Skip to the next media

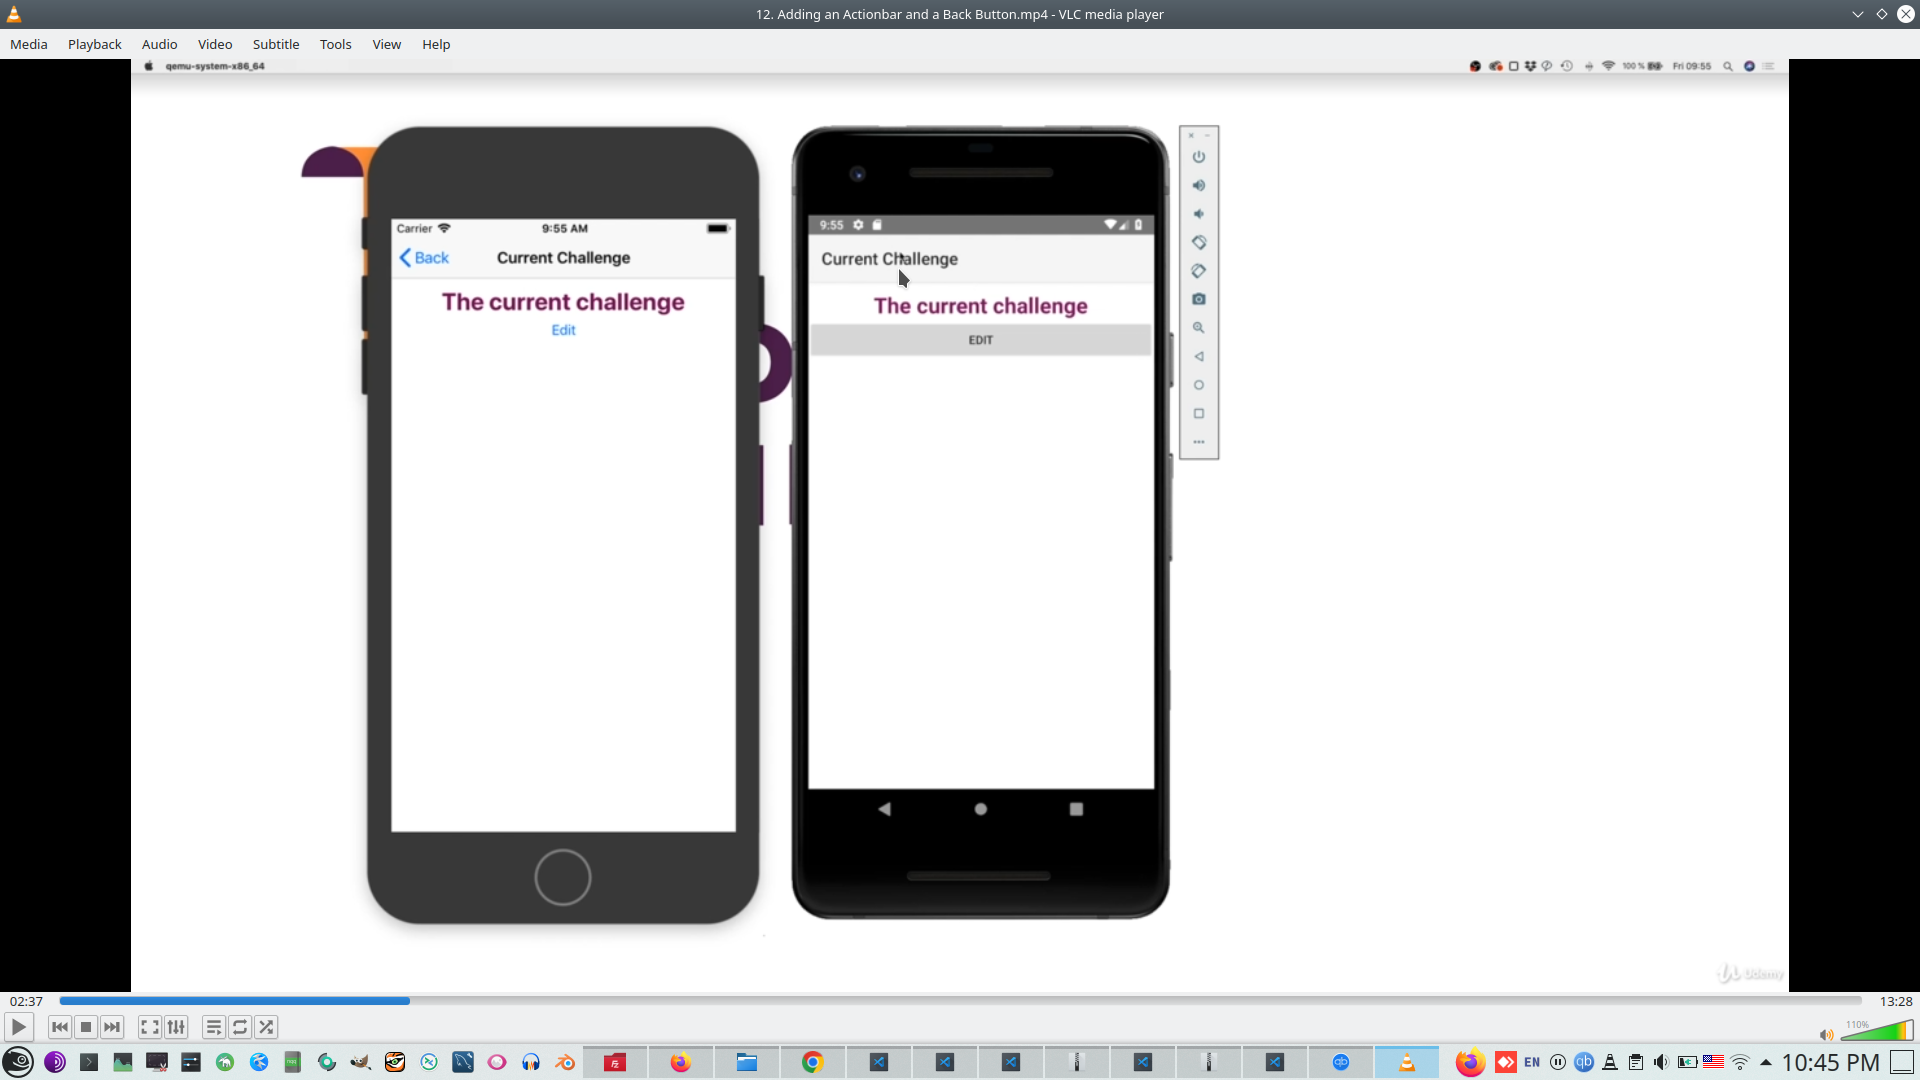click(112, 1027)
